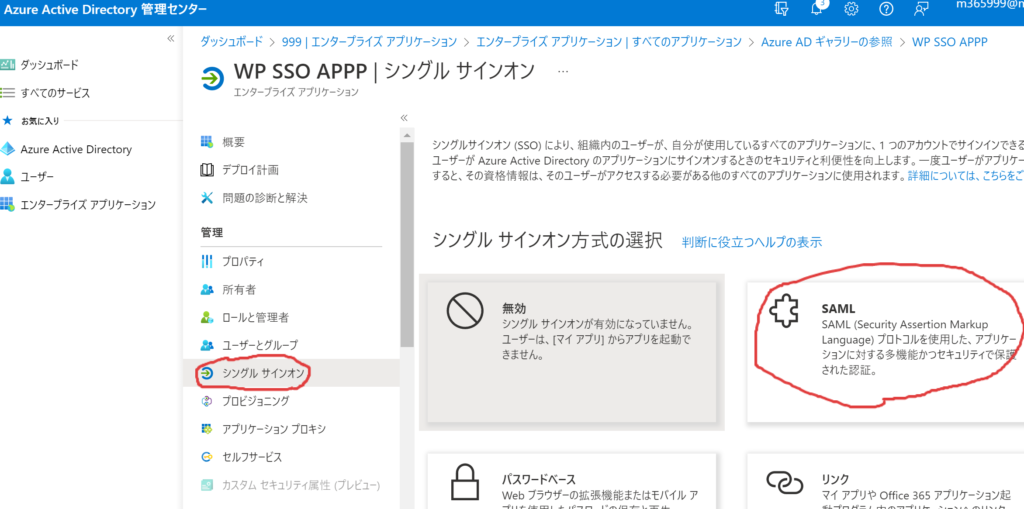Click the カスタム セキュリティ属性 icon

click(206, 485)
